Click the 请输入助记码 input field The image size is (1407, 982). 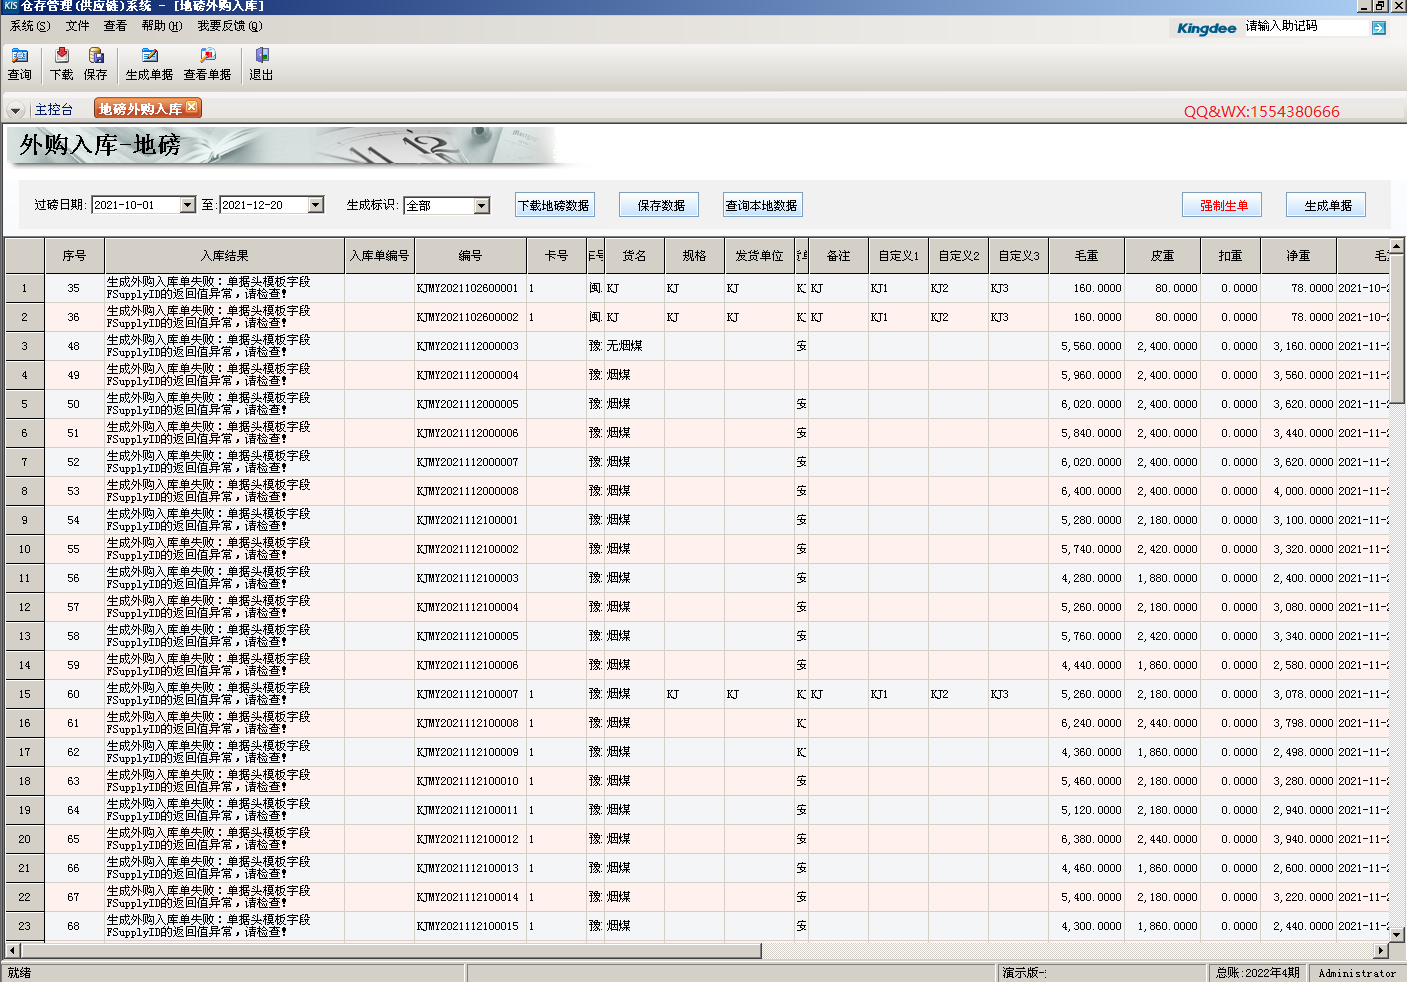click(x=1304, y=27)
